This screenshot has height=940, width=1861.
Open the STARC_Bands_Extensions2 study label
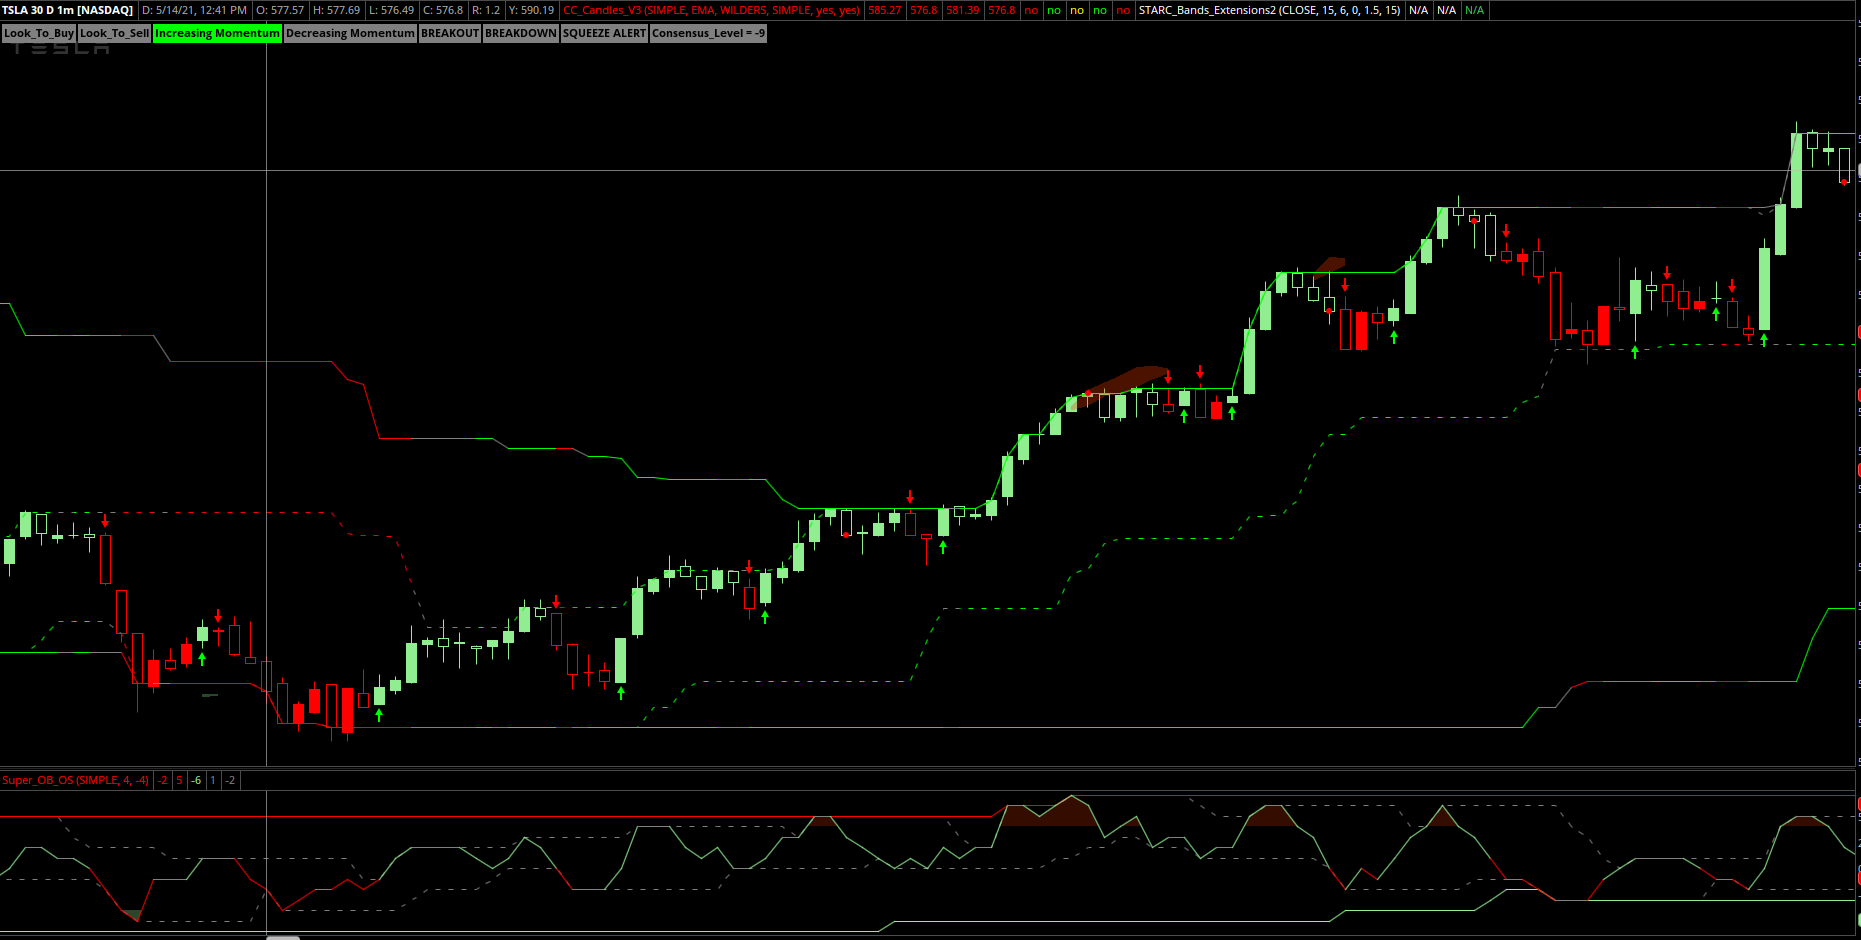pyautogui.click(x=1269, y=10)
